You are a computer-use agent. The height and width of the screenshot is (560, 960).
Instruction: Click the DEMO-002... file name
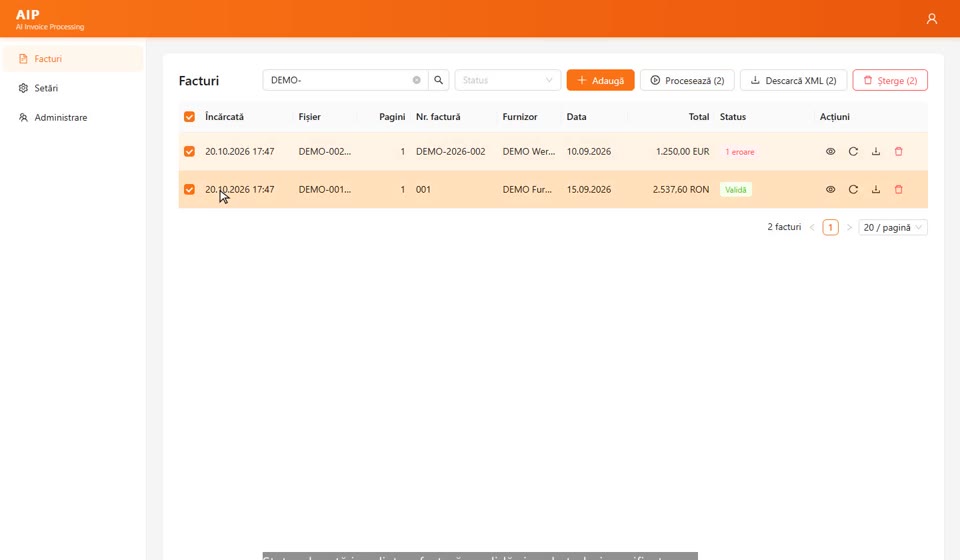[324, 152]
